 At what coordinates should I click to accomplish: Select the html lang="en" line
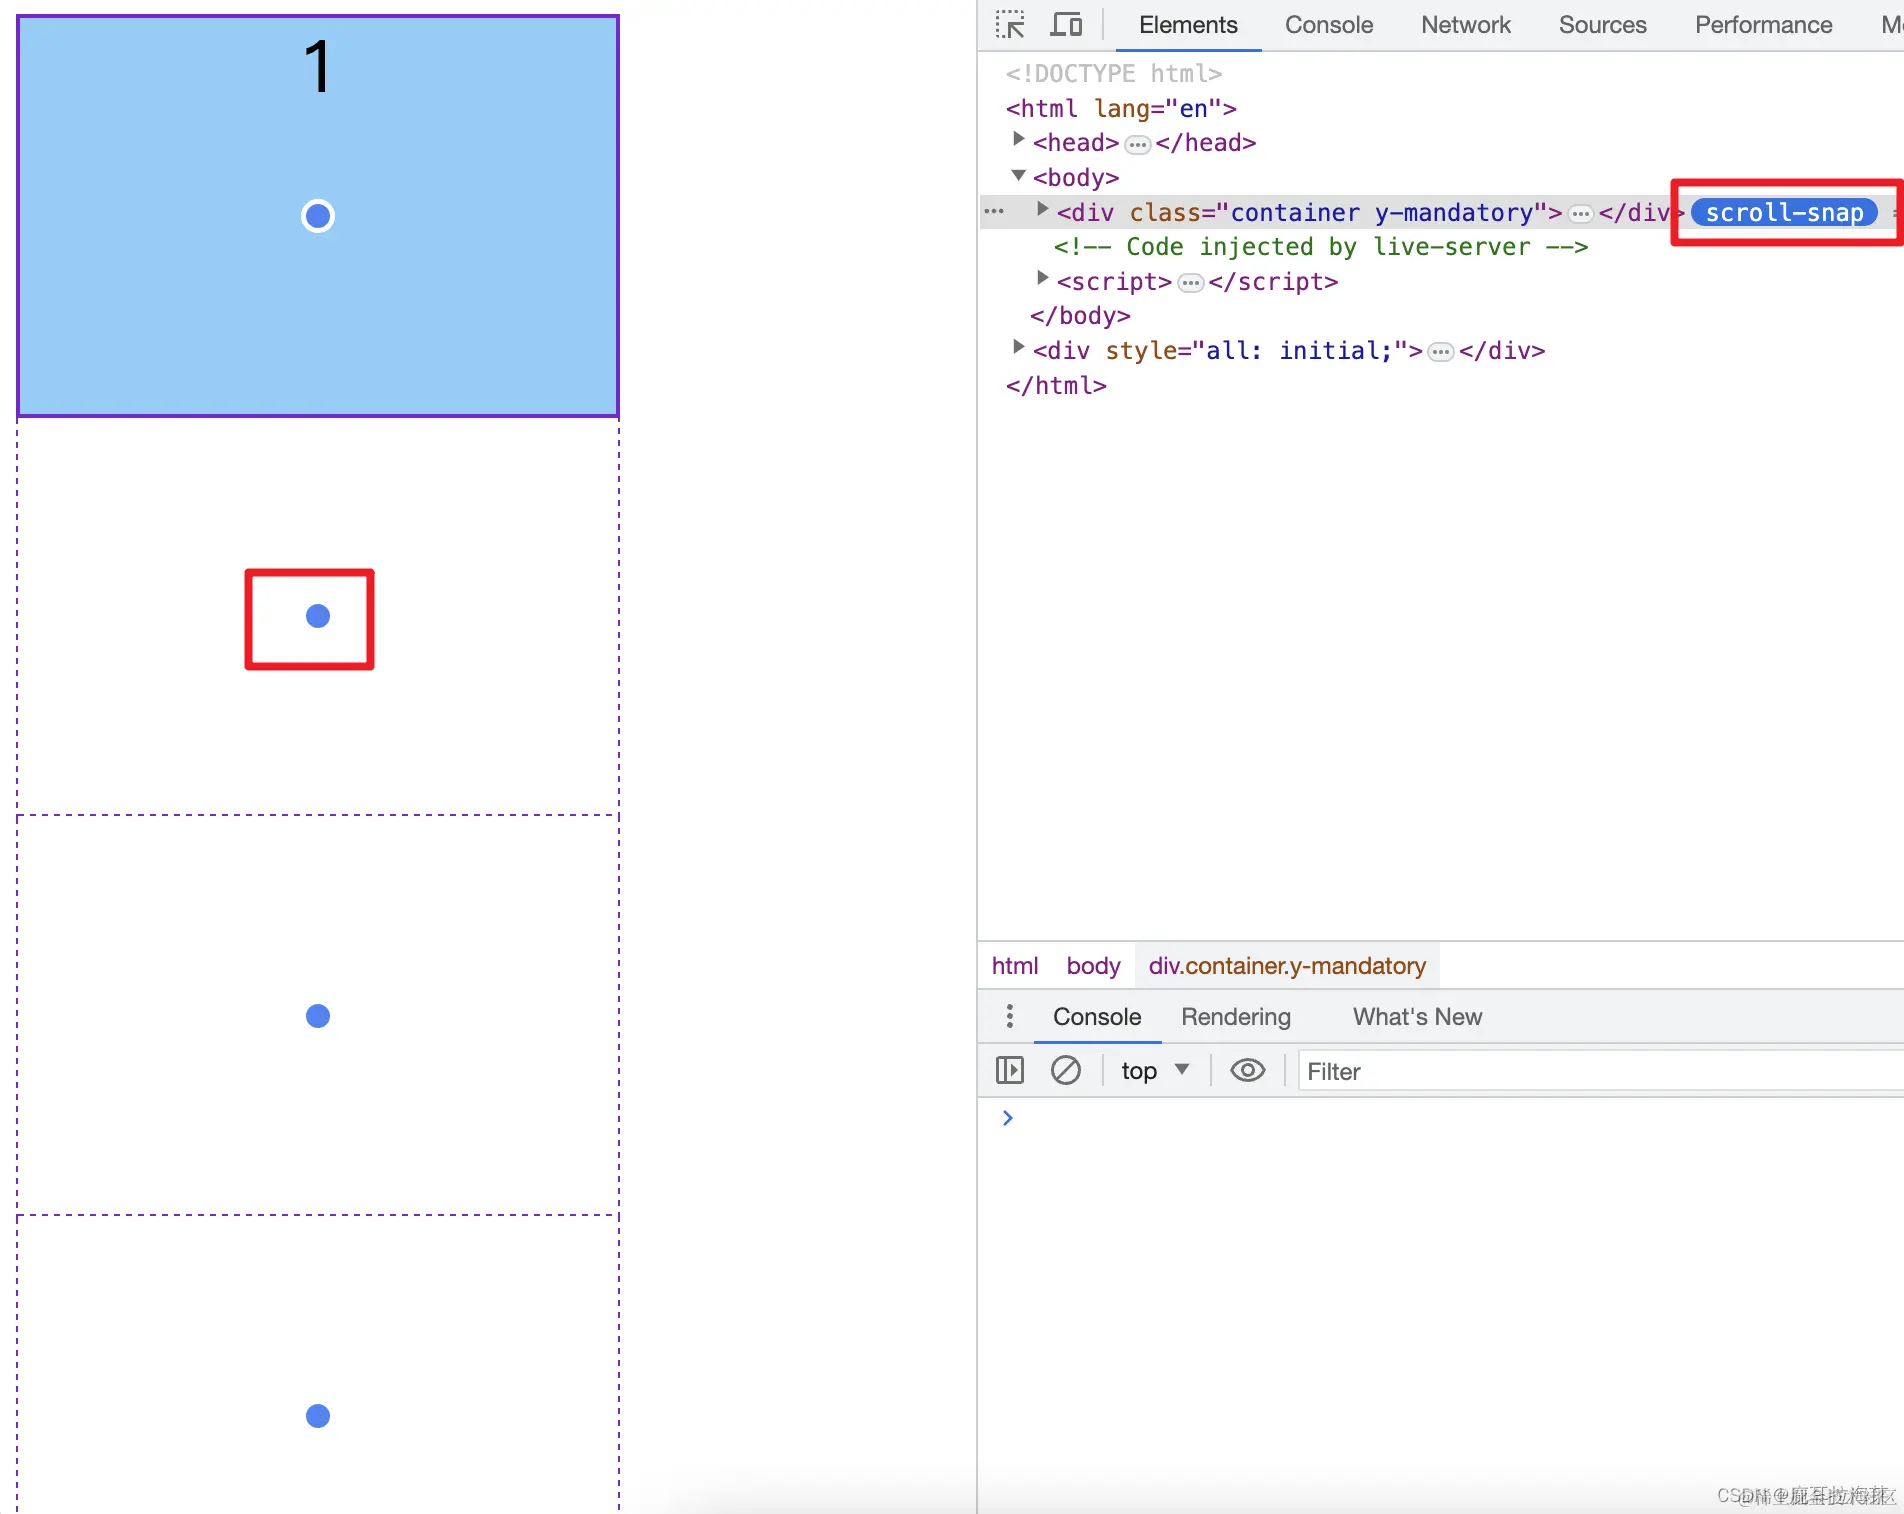point(1121,108)
